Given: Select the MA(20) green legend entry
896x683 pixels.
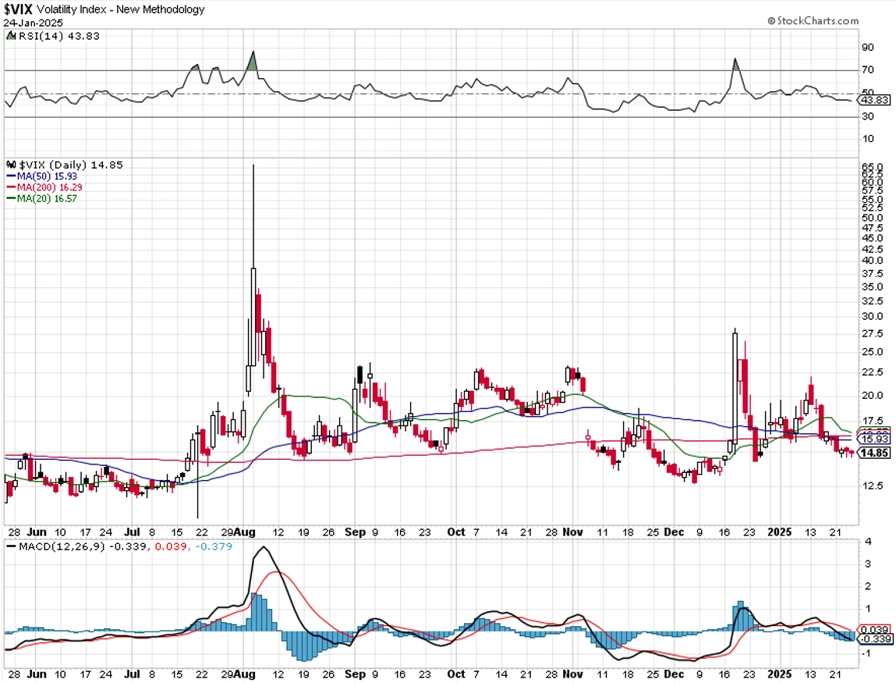Looking at the screenshot, I should pos(41,198).
